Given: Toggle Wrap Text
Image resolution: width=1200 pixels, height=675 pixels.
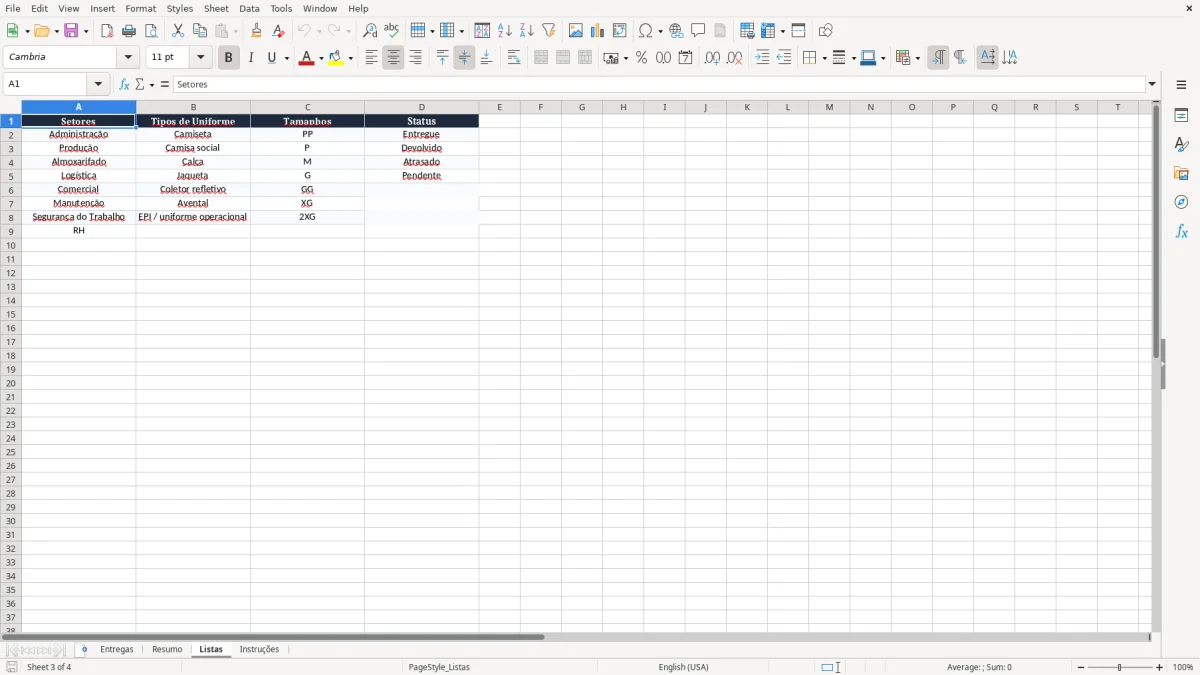Looking at the screenshot, I should (x=514, y=58).
